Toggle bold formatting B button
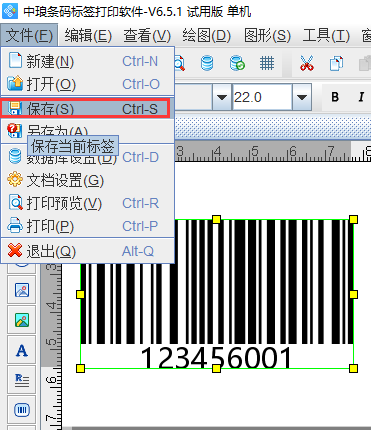The image size is (371, 430). 335,97
